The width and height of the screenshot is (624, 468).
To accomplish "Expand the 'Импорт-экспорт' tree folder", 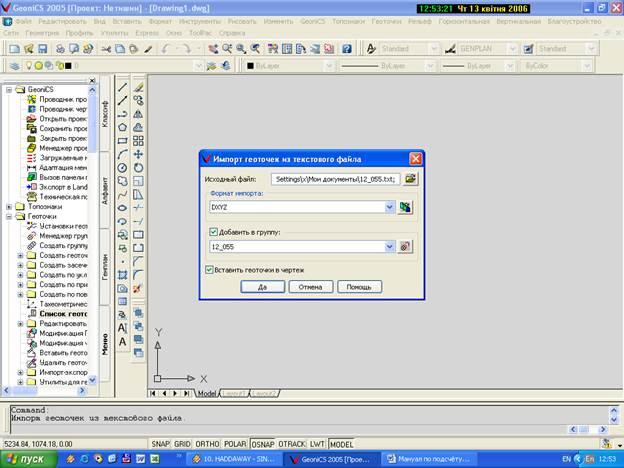I will (x=20, y=372).
